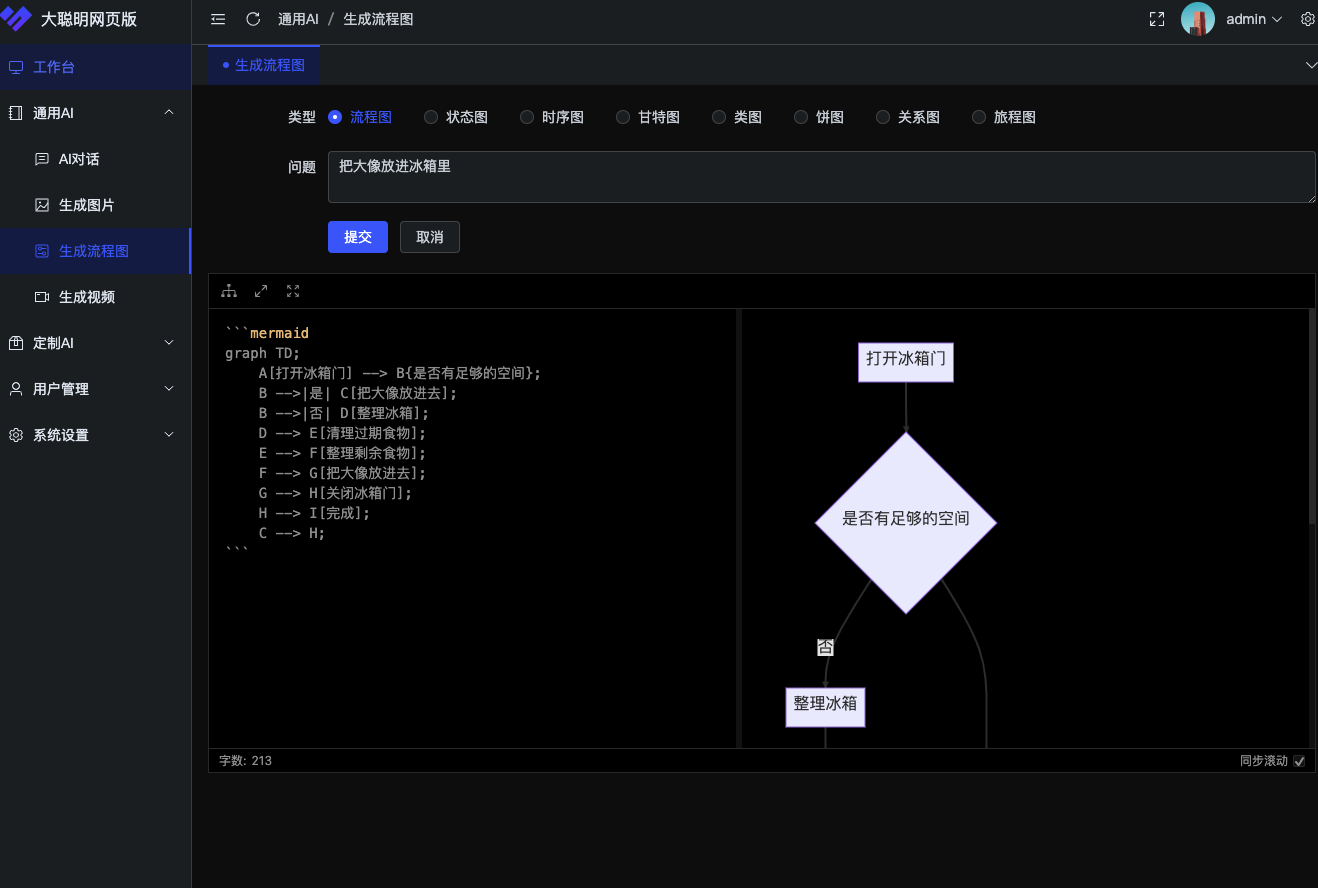Click the refresh page icon
The height and width of the screenshot is (888, 1318).
(x=253, y=19)
